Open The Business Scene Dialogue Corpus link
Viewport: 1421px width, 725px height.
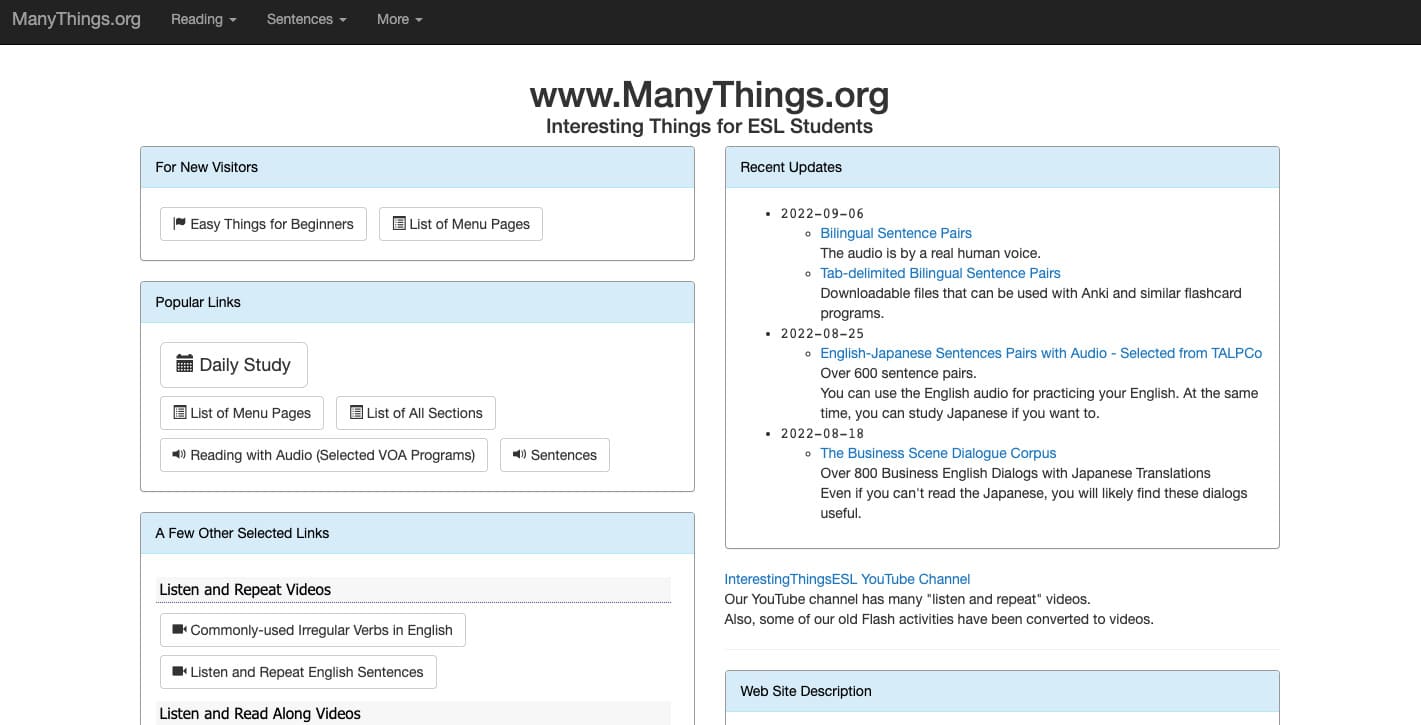(938, 453)
